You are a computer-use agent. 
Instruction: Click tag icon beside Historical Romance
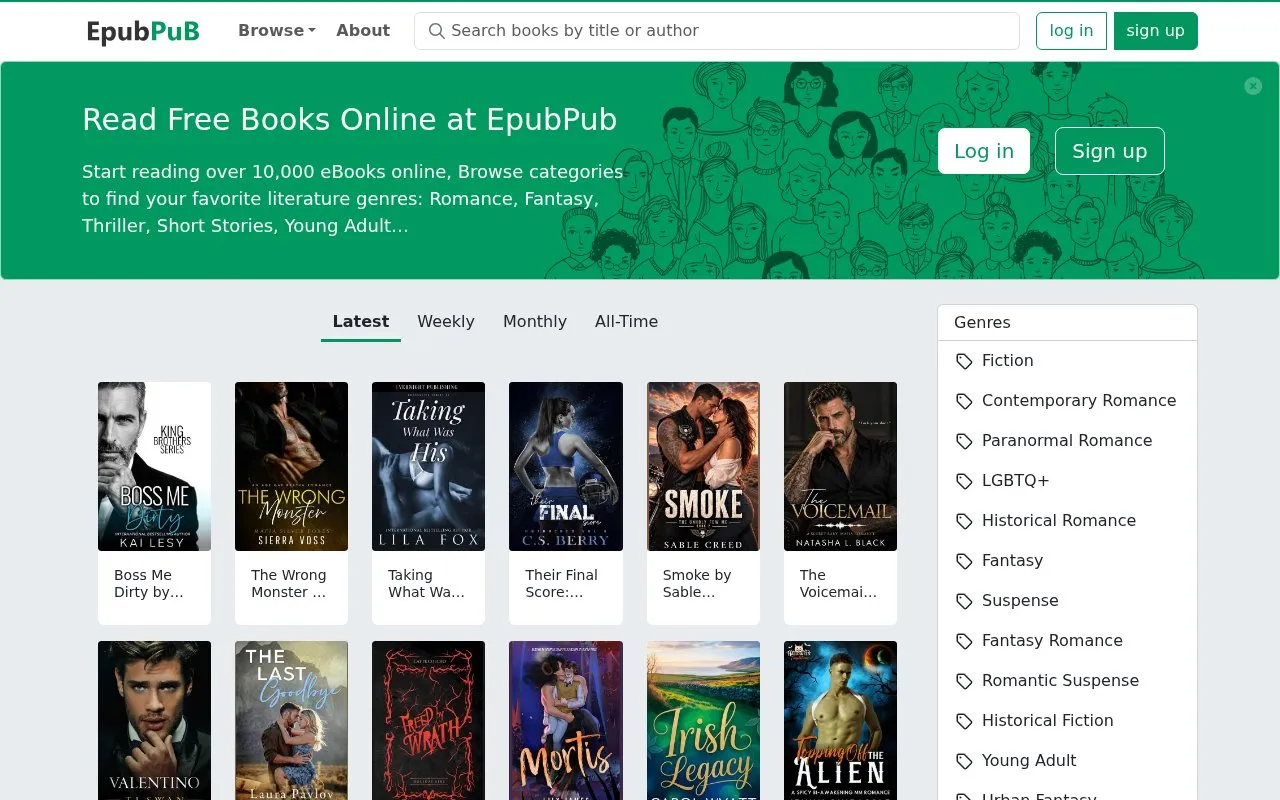(964, 521)
